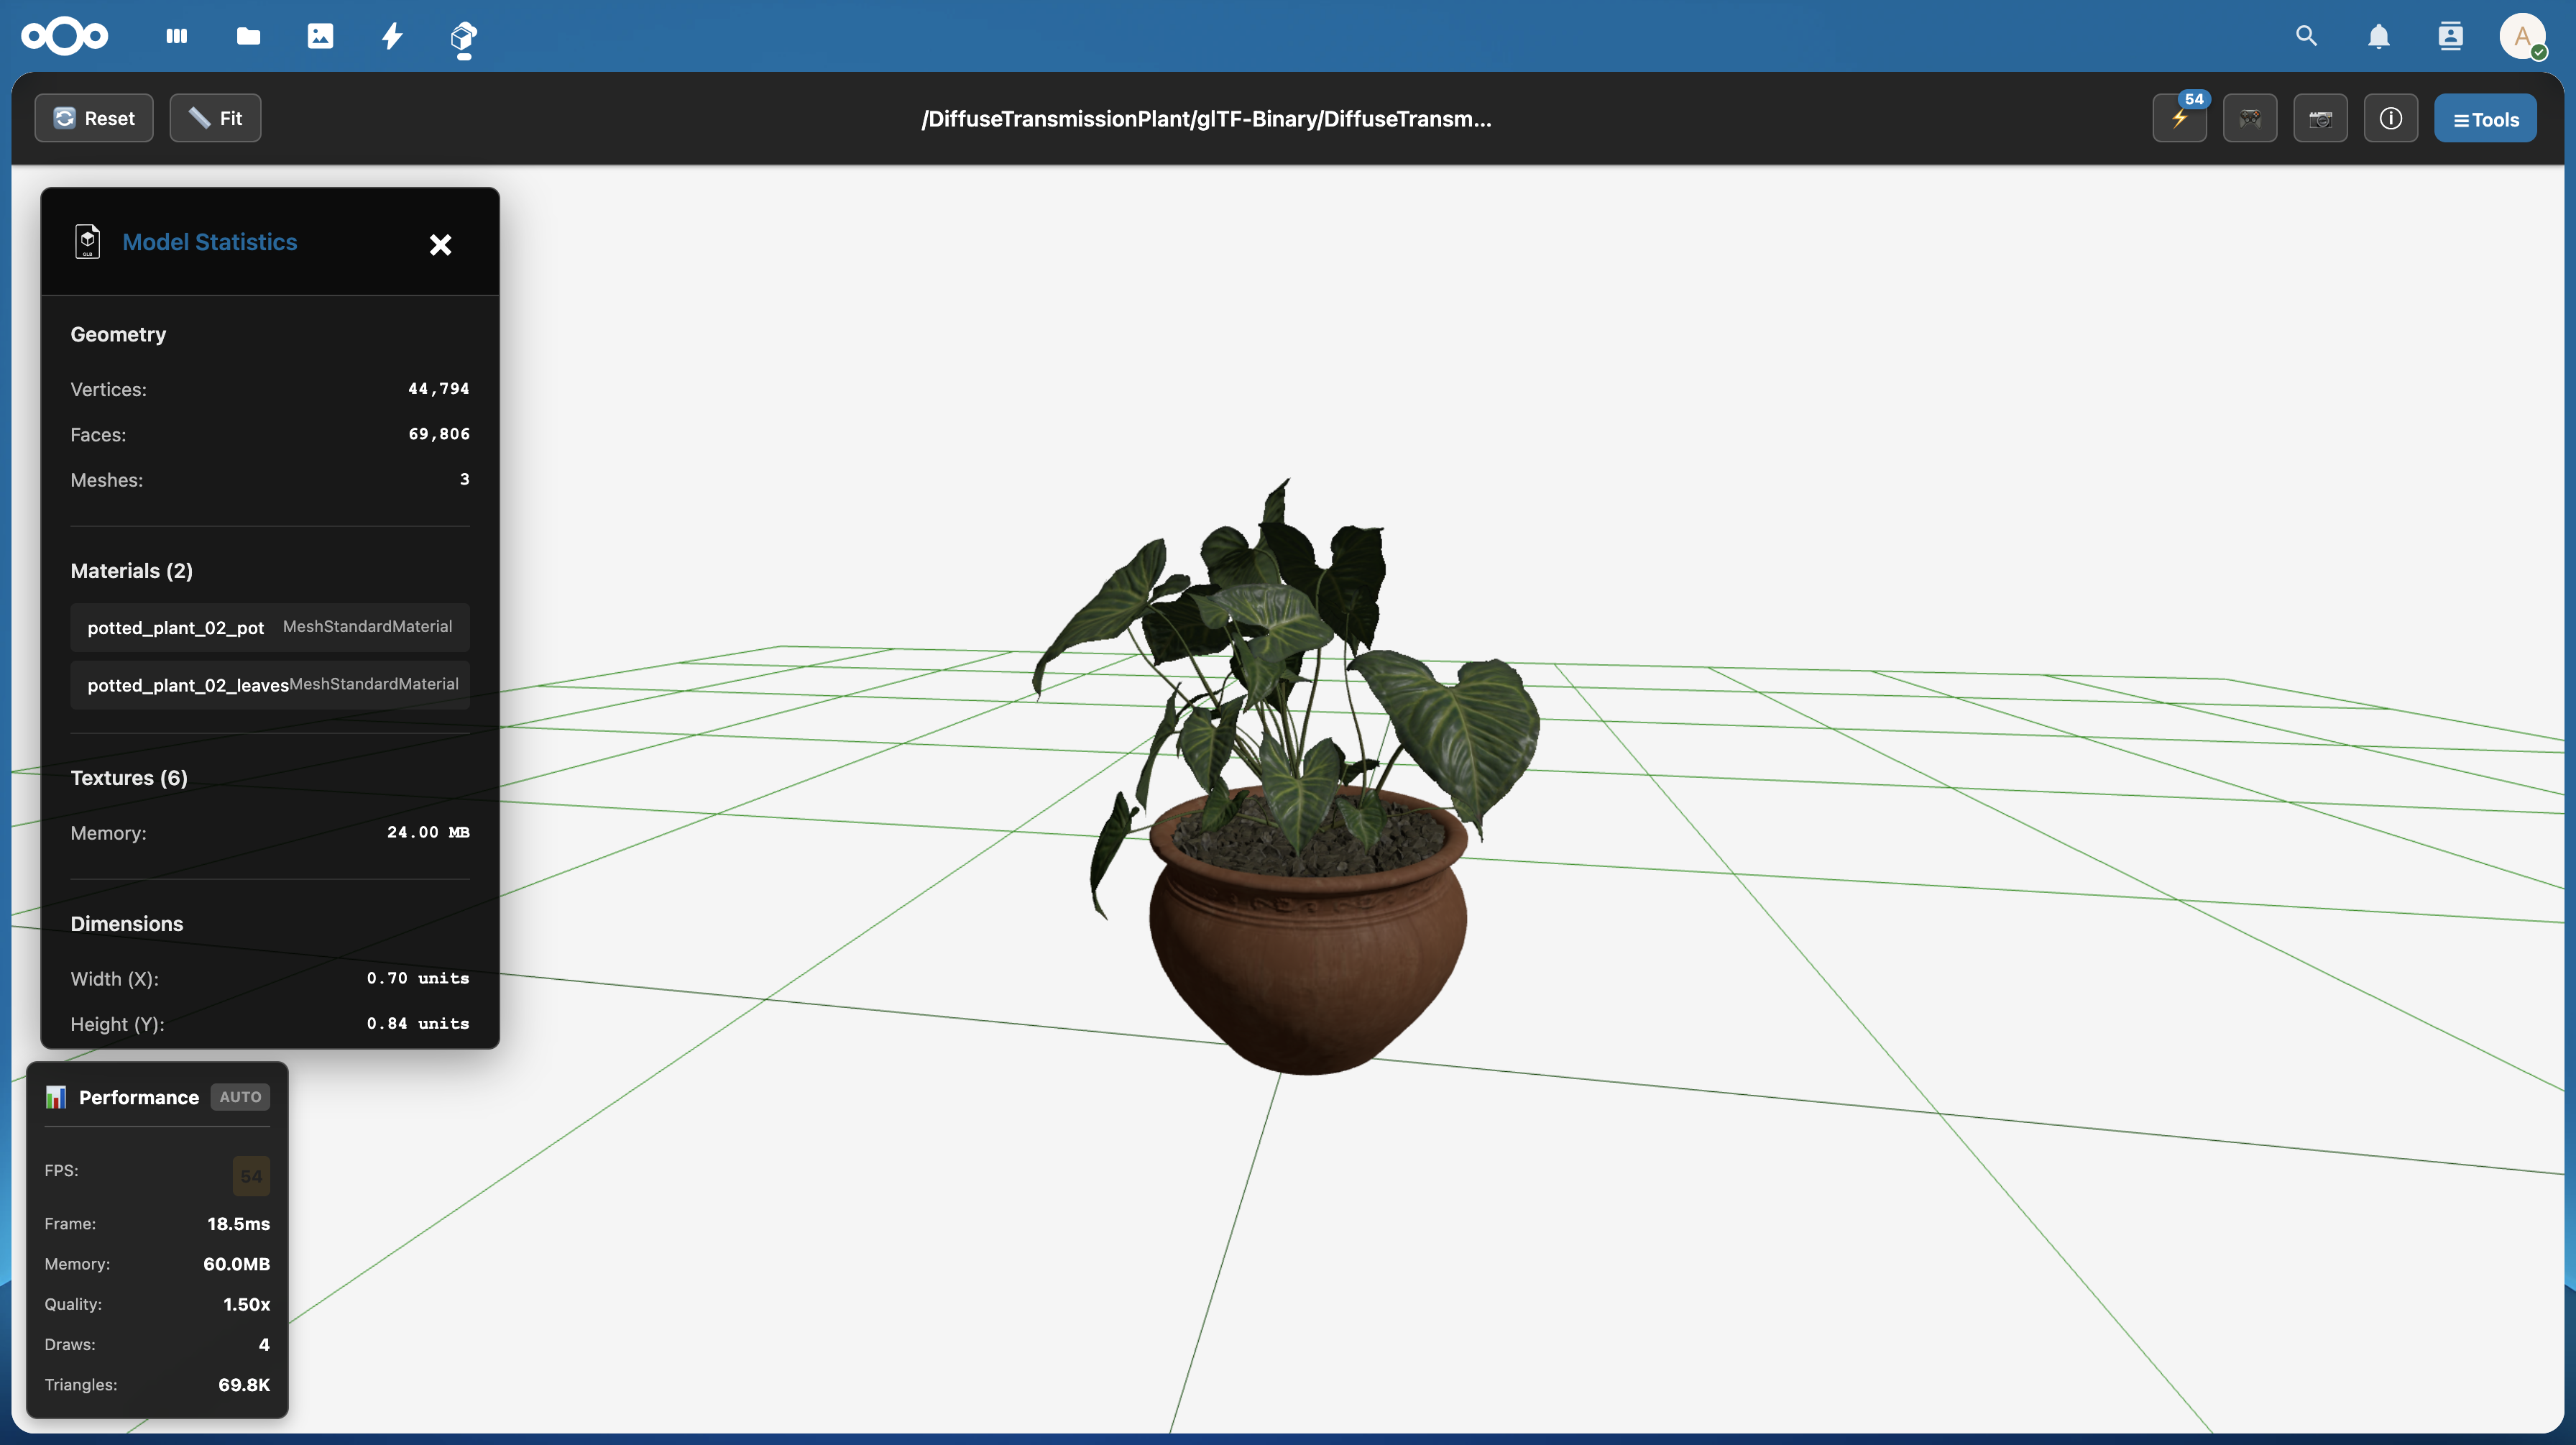
Task: Click the gamepad controller icon
Action: pos(2249,119)
